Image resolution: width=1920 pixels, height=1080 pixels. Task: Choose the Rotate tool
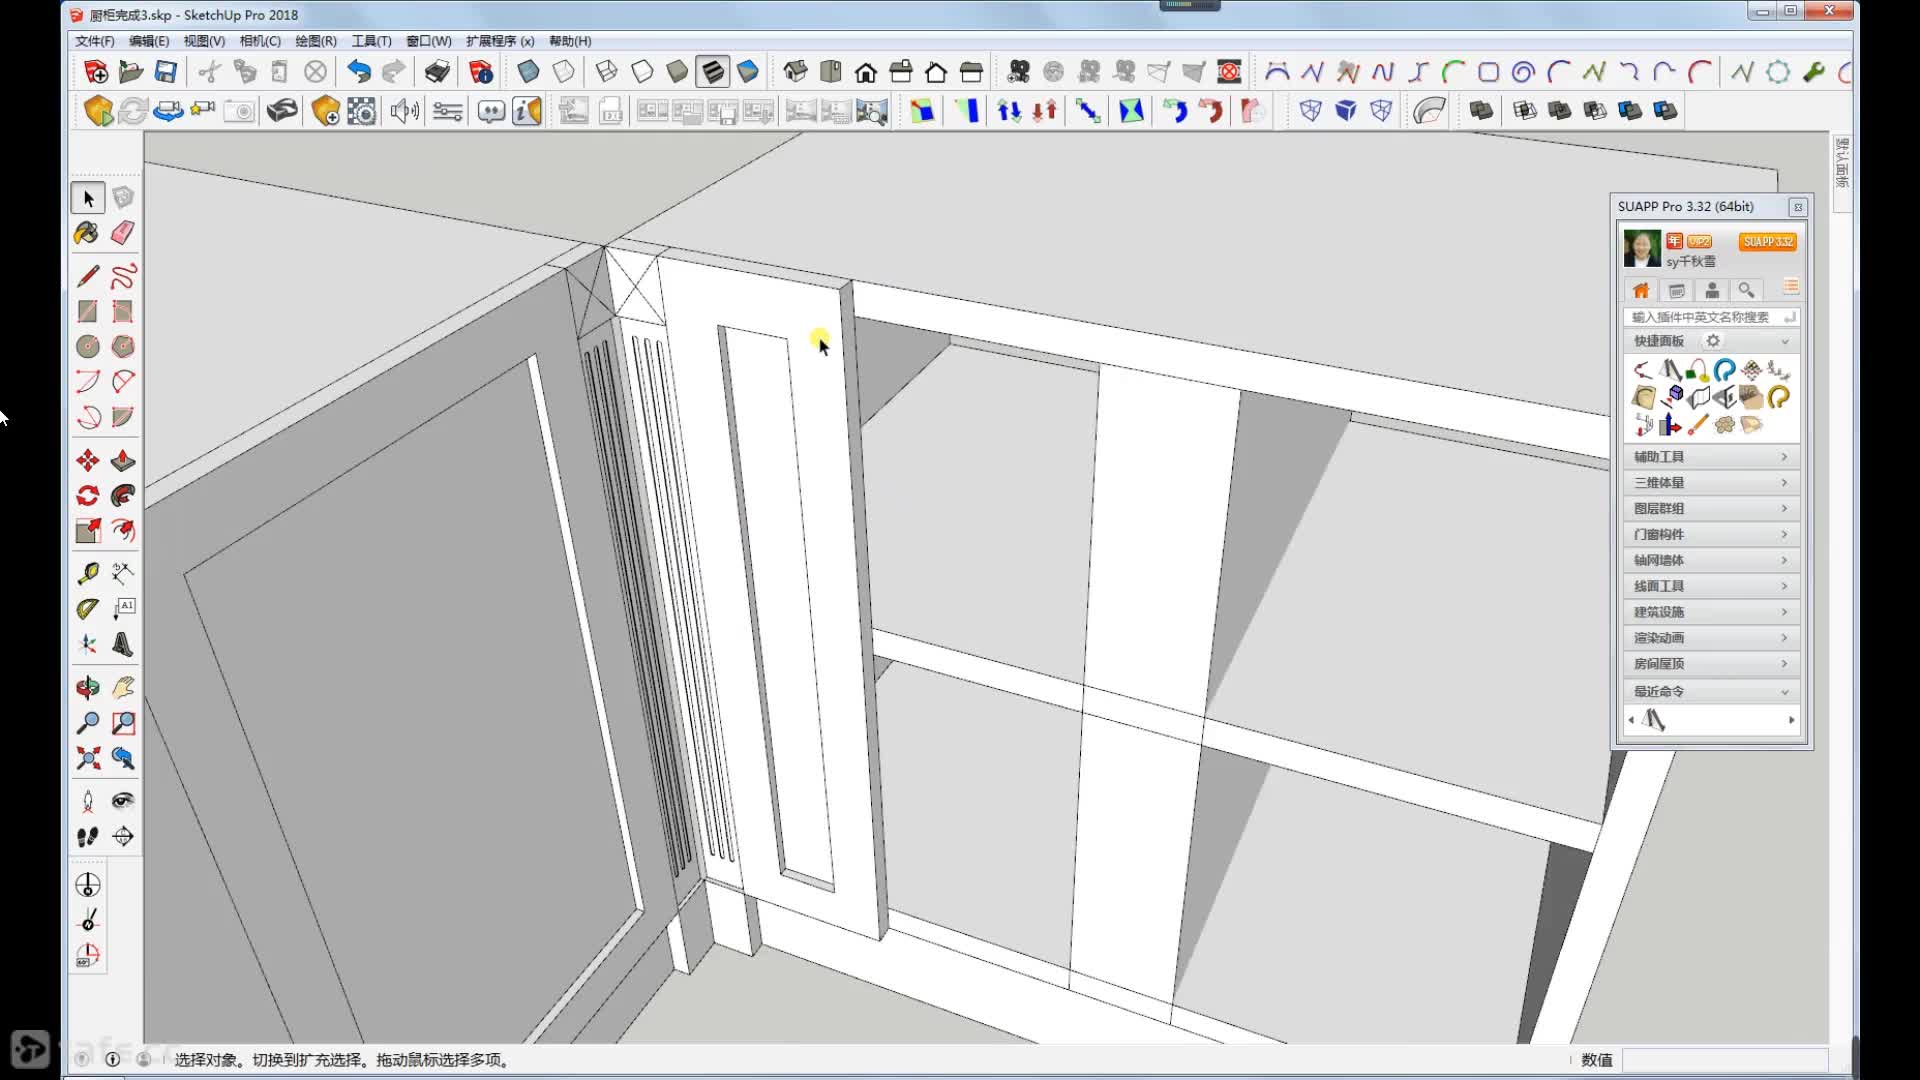click(88, 495)
